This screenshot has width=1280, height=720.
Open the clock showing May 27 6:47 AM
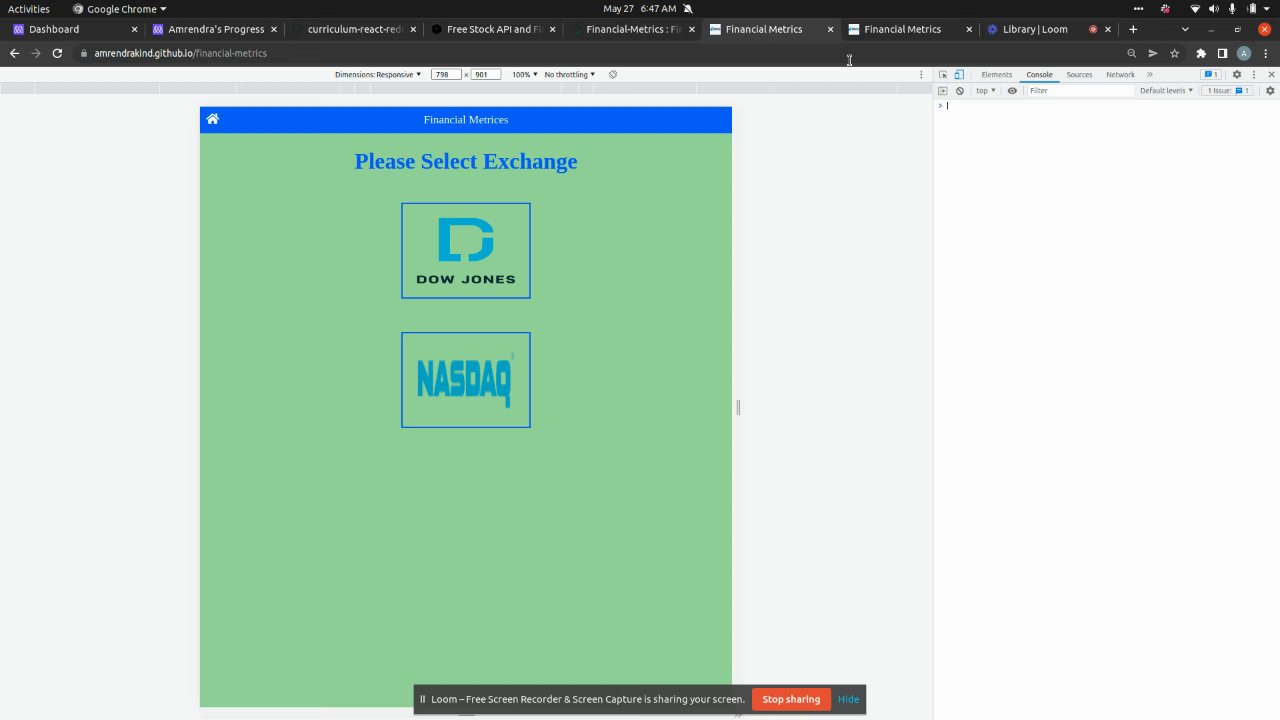click(x=640, y=9)
